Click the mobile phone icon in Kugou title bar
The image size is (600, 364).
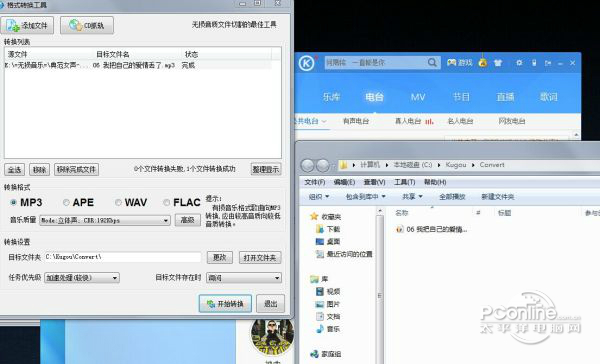(534, 62)
